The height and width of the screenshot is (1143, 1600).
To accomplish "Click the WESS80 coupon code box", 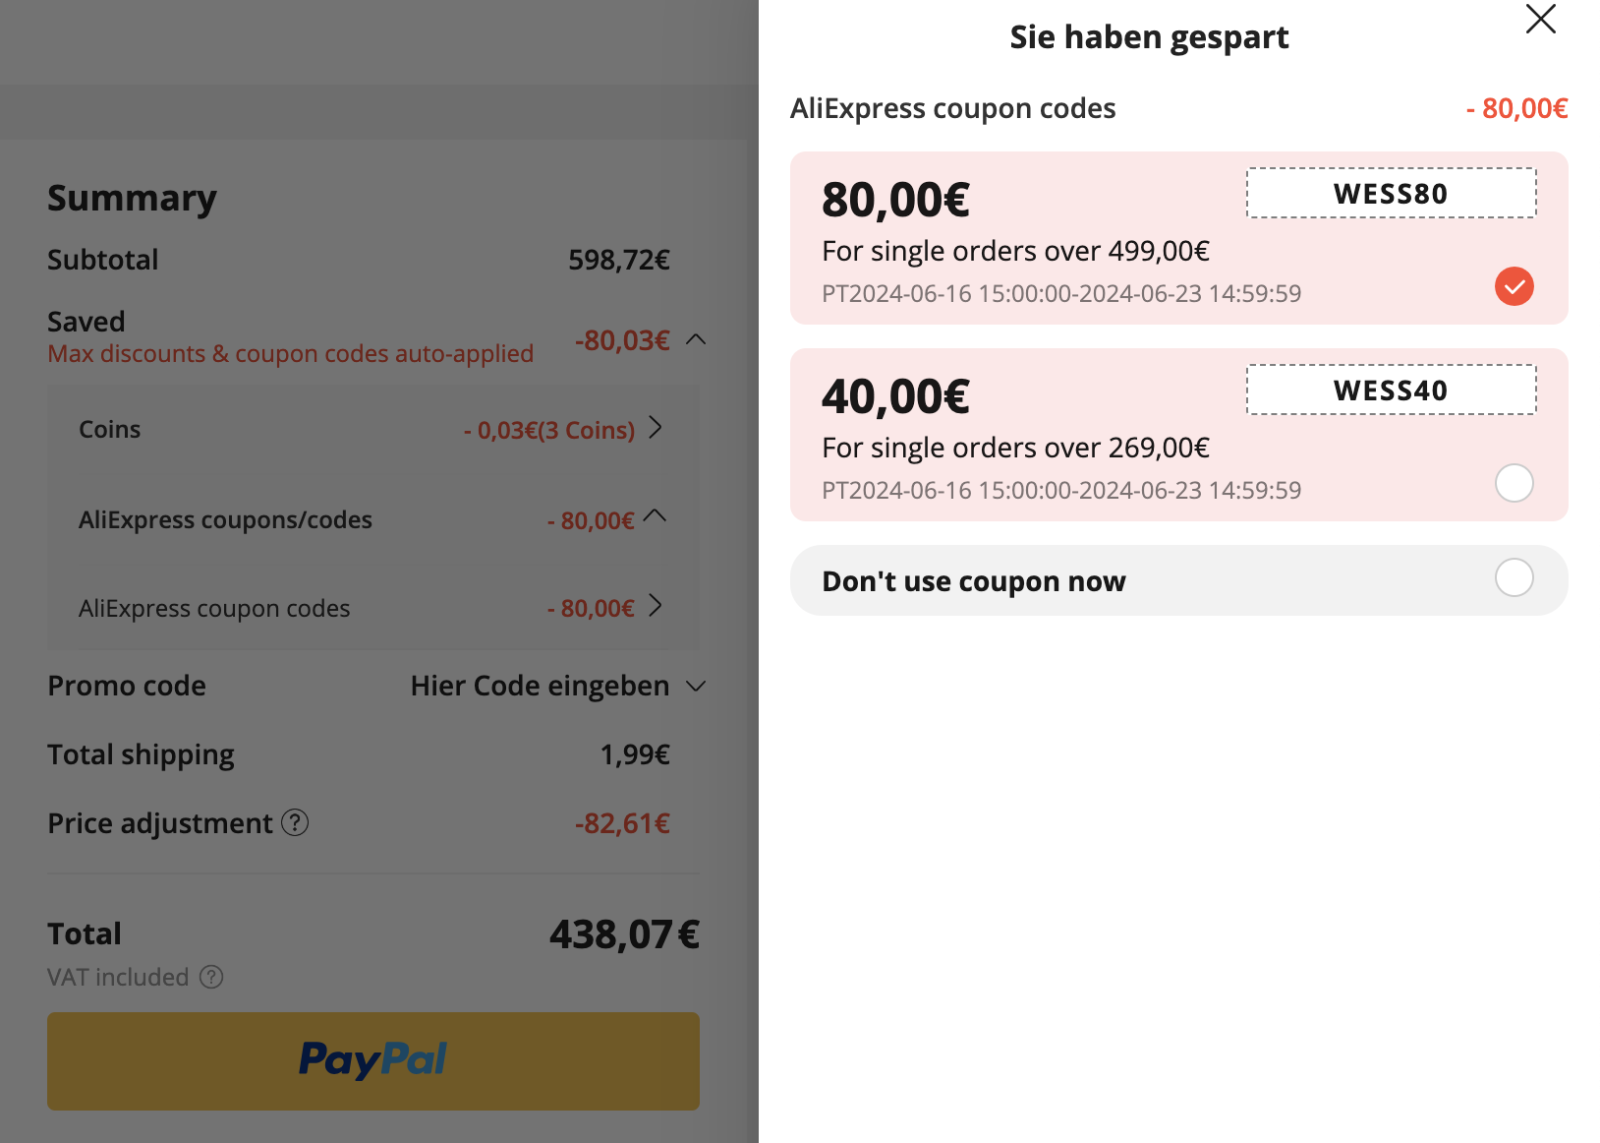I will tap(1390, 193).
